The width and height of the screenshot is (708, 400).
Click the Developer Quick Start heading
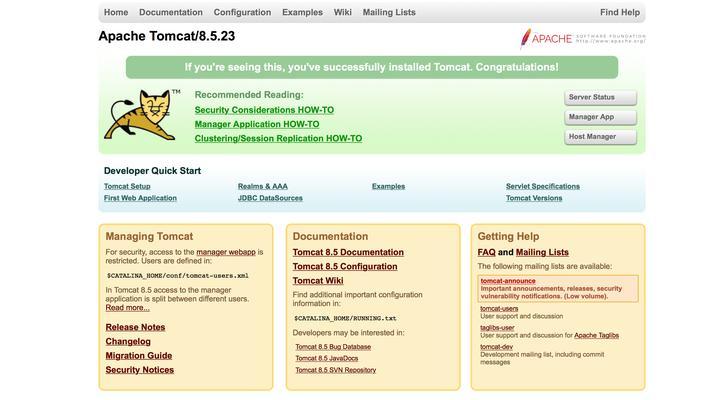pyautogui.click(x=152, y=171)
